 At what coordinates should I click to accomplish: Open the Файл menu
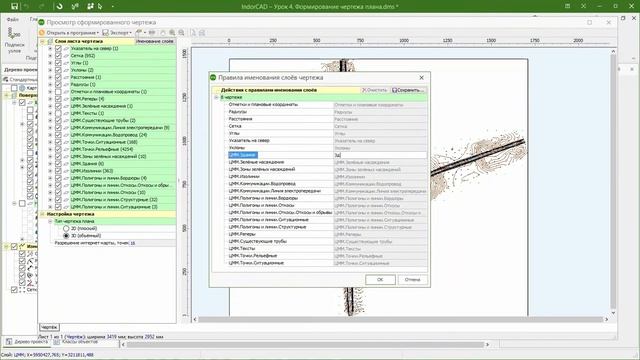[13, 20]
